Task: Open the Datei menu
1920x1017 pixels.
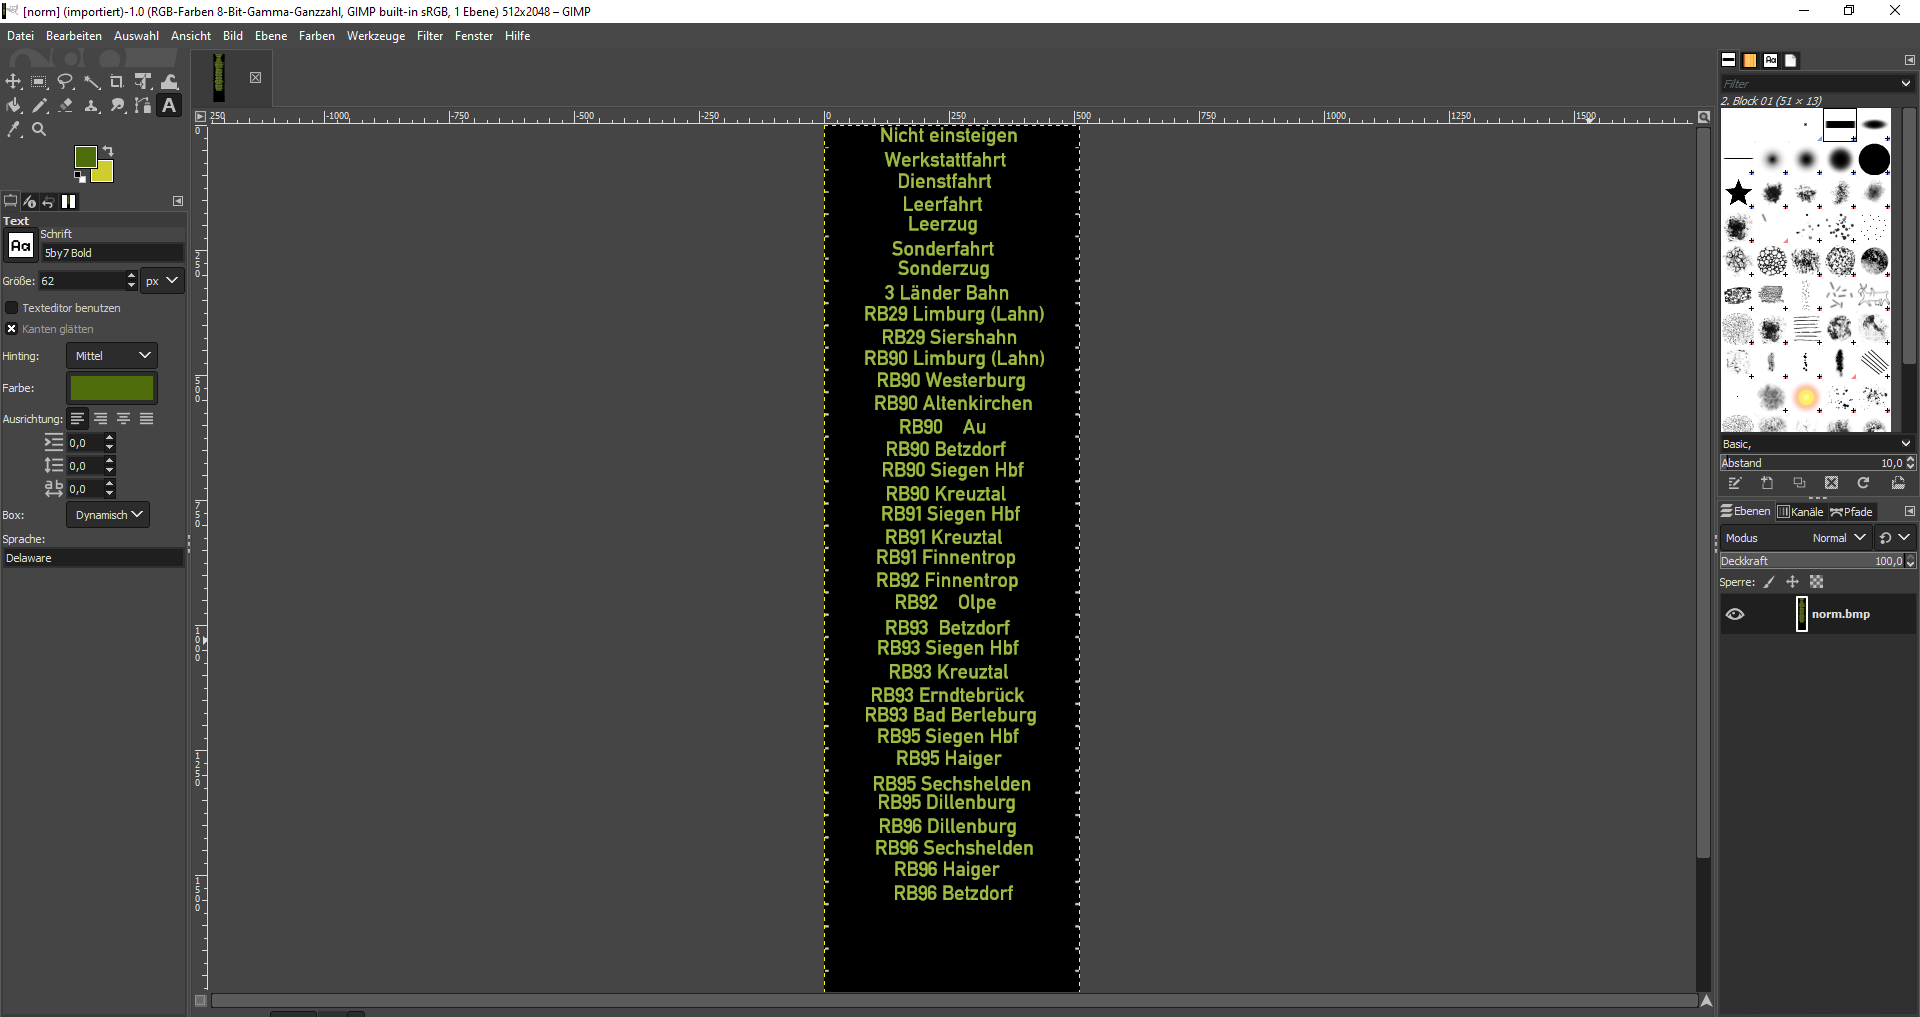Action: click(x=20, y=36)
